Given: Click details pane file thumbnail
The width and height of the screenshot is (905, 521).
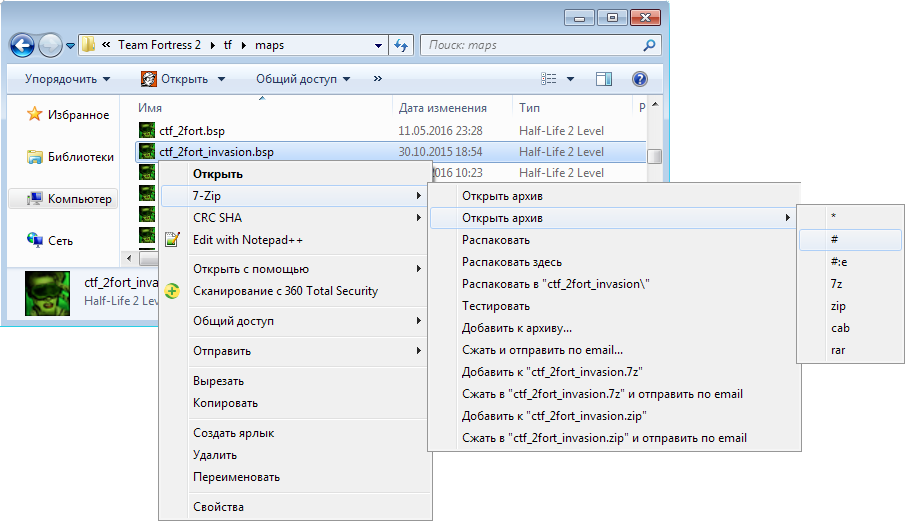Looking at the screenshot, I should 47,294.
